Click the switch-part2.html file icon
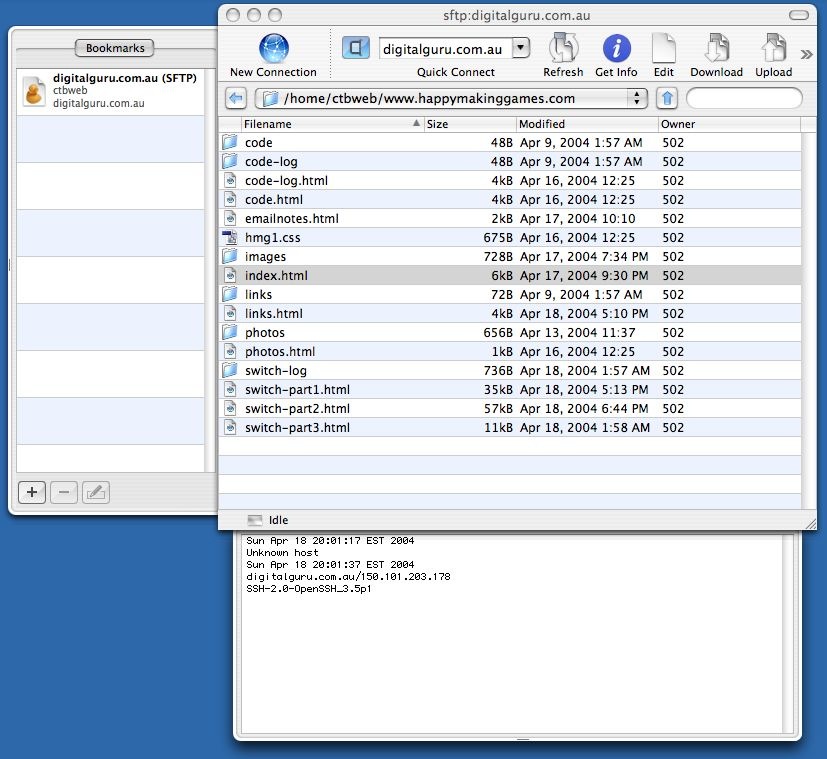This screenshot has height=759, width=827. point(230,408)
